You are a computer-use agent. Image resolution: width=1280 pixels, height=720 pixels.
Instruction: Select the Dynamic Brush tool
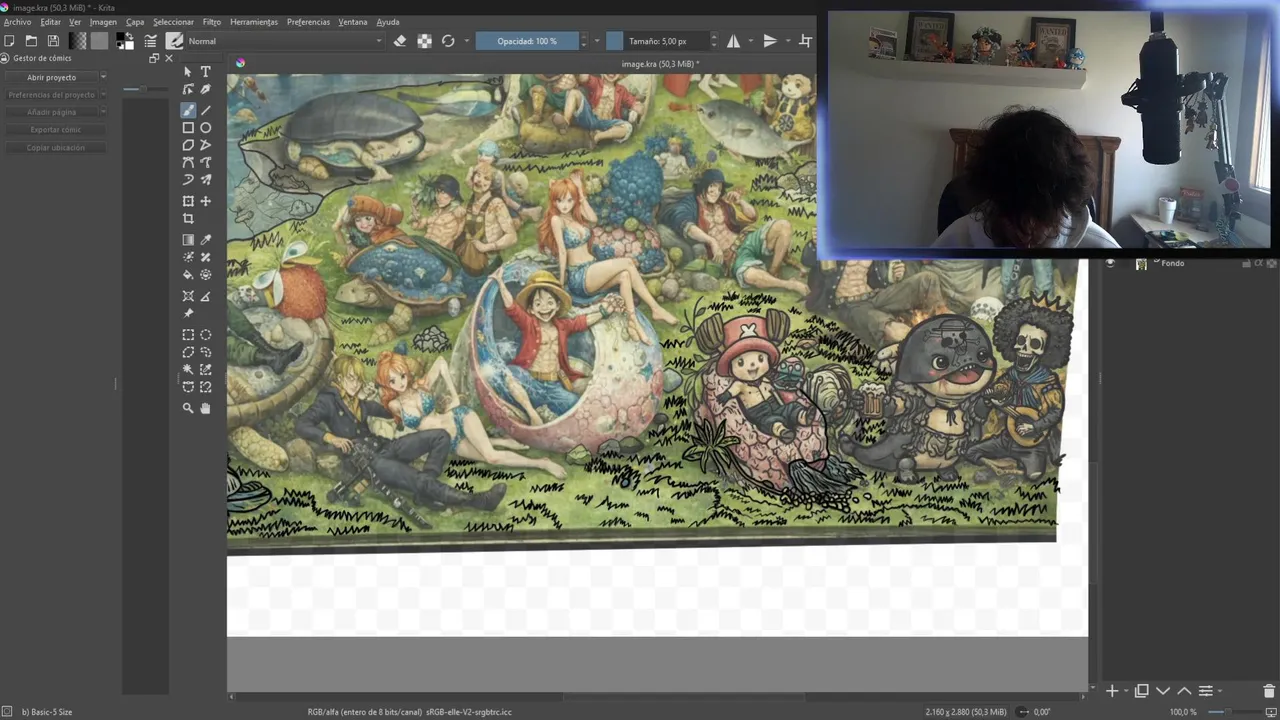188,180
